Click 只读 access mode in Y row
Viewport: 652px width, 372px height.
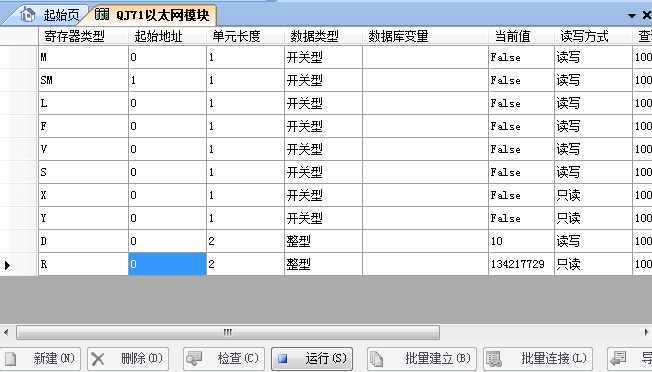coord(593,218)
